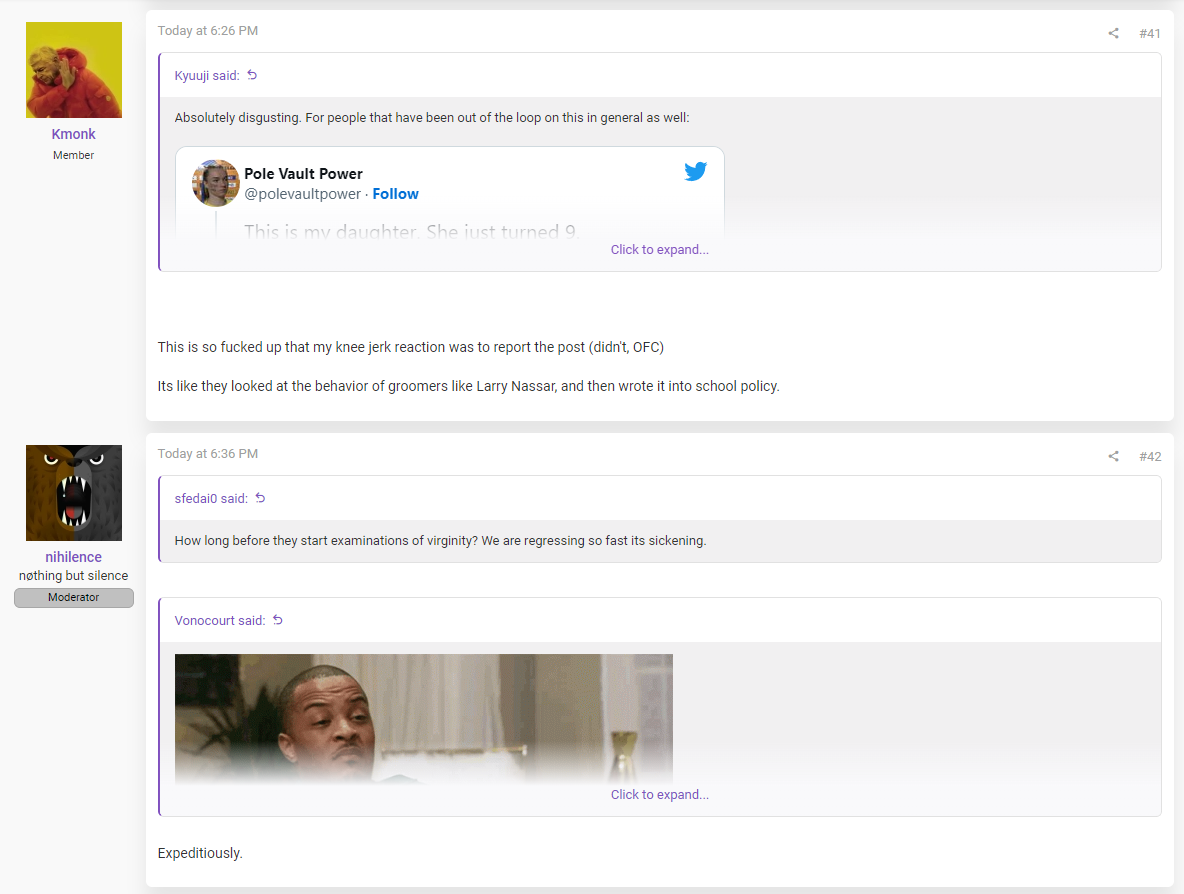Jump to Kyuuji's quoted post arrow
The width and height of the screenshot is (1184, 894).
pos(252,75)
